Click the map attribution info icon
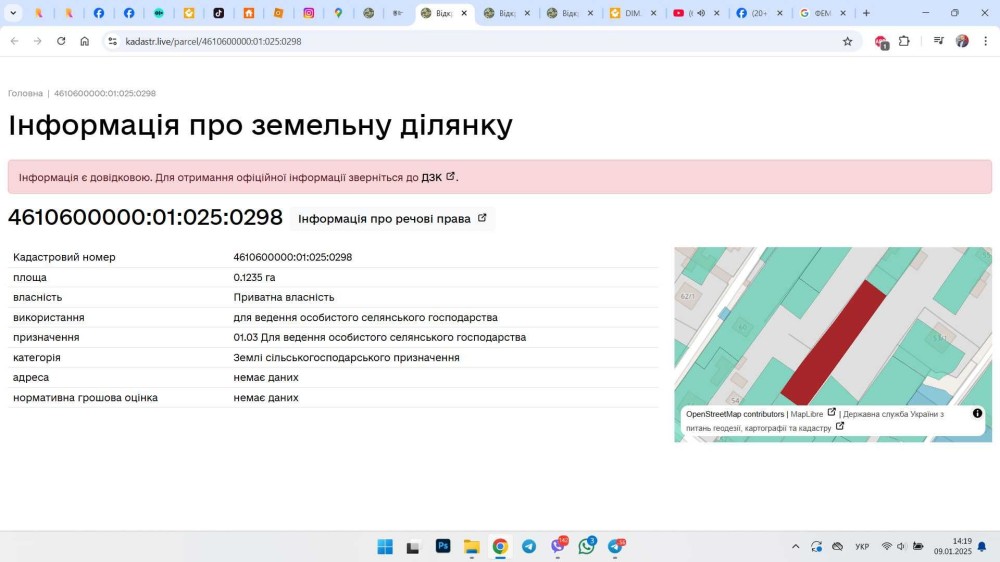This screenshot has height=562, width=1000. point(977,414)
